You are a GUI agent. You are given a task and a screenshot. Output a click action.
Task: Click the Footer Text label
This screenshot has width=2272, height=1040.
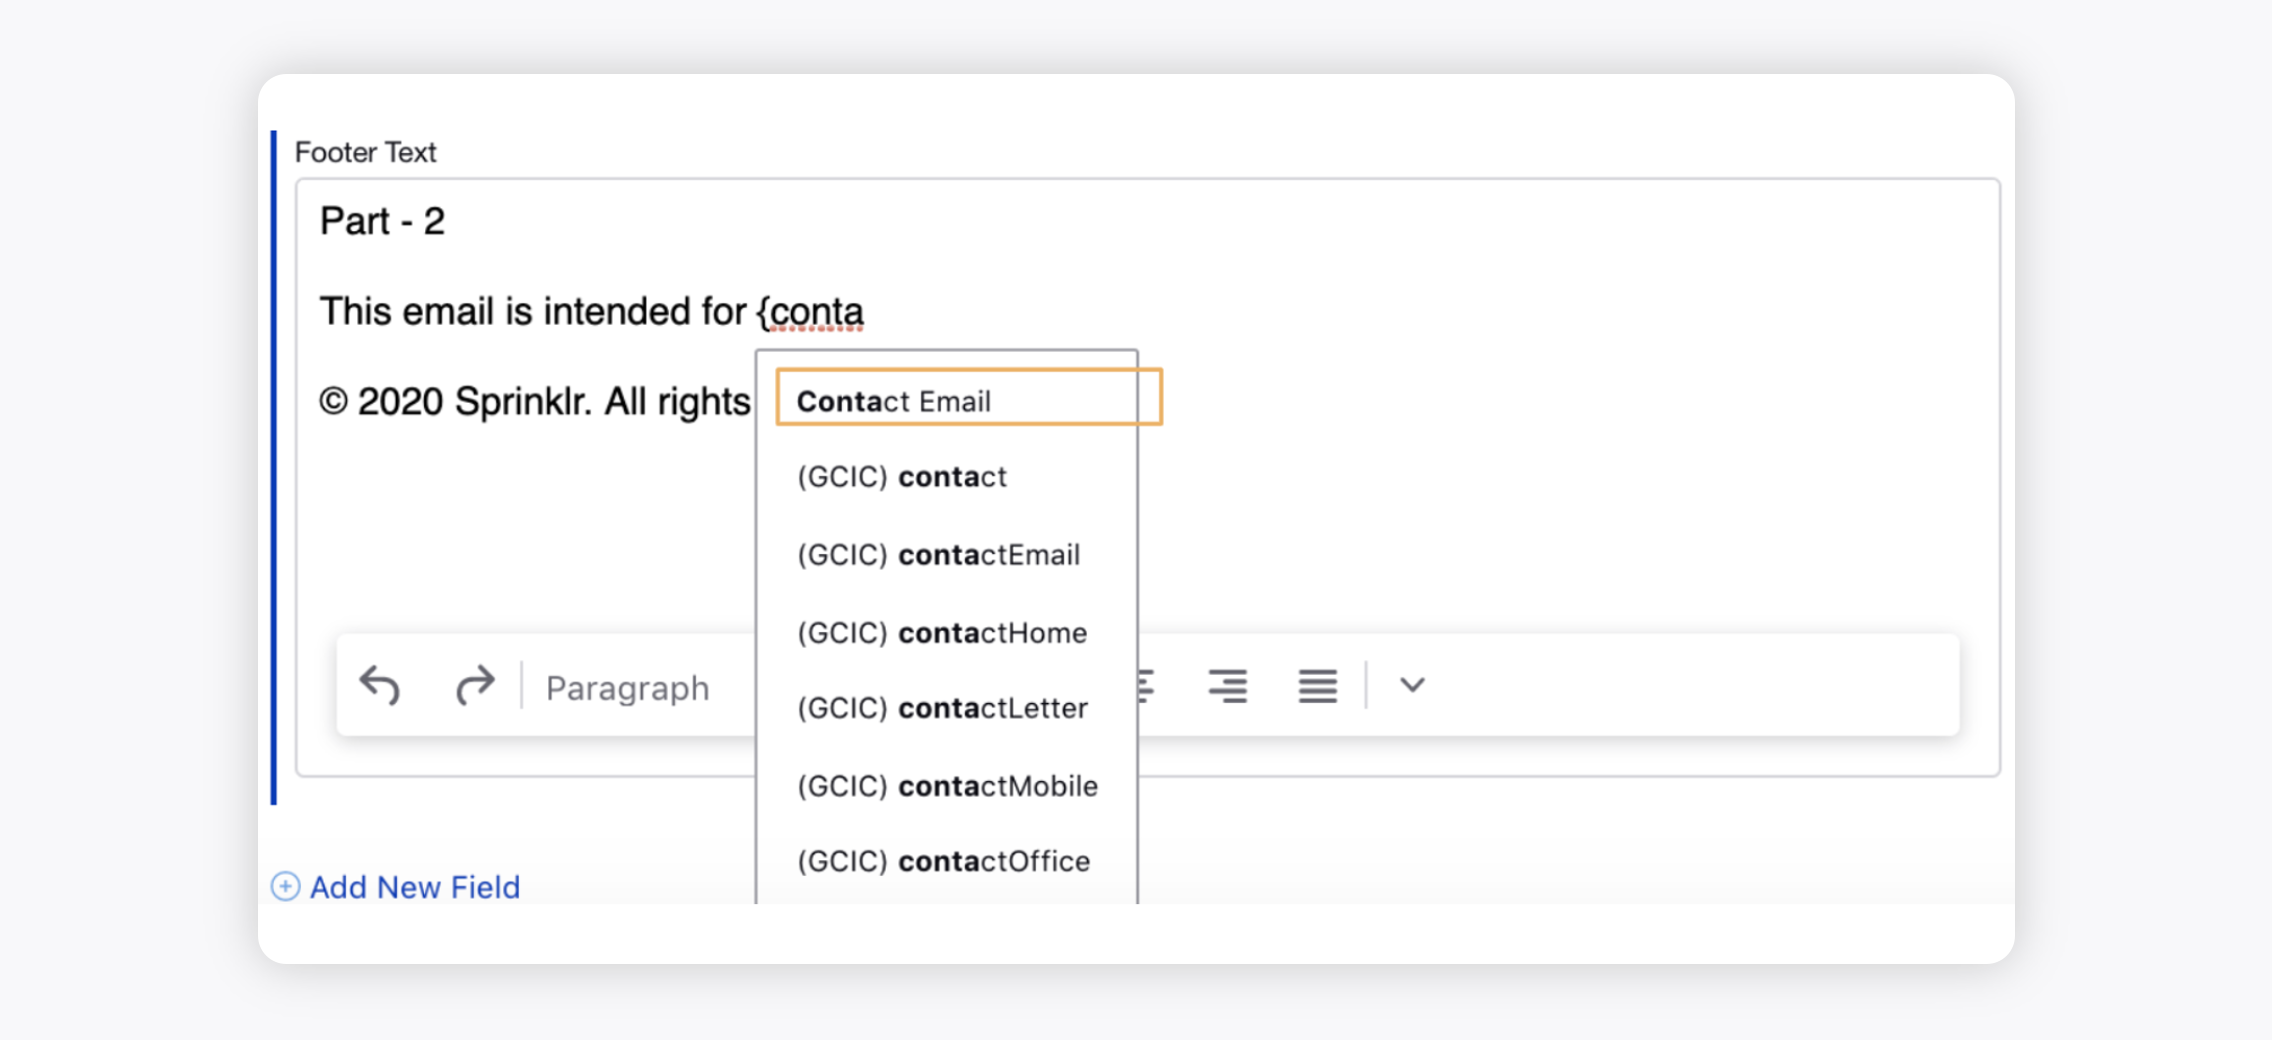(x=365, y=152)
